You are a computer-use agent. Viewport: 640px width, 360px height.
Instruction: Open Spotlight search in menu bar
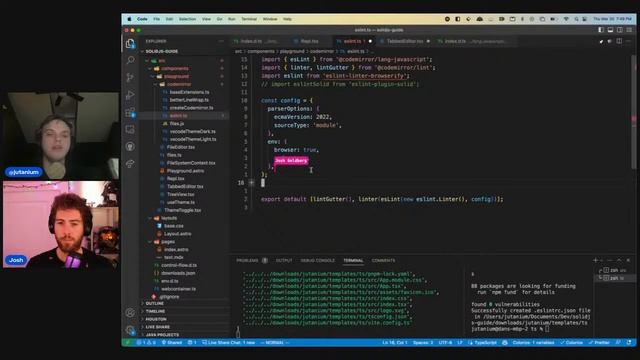tap(576, 19)
